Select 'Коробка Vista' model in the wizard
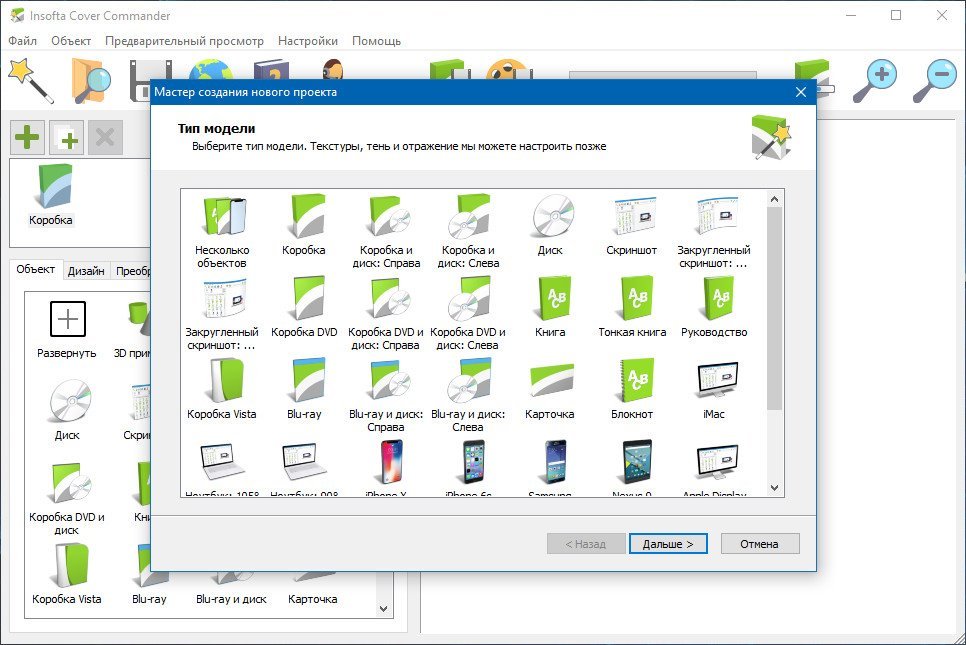This screenshot has height=645, width=966. tap(222, 390)
